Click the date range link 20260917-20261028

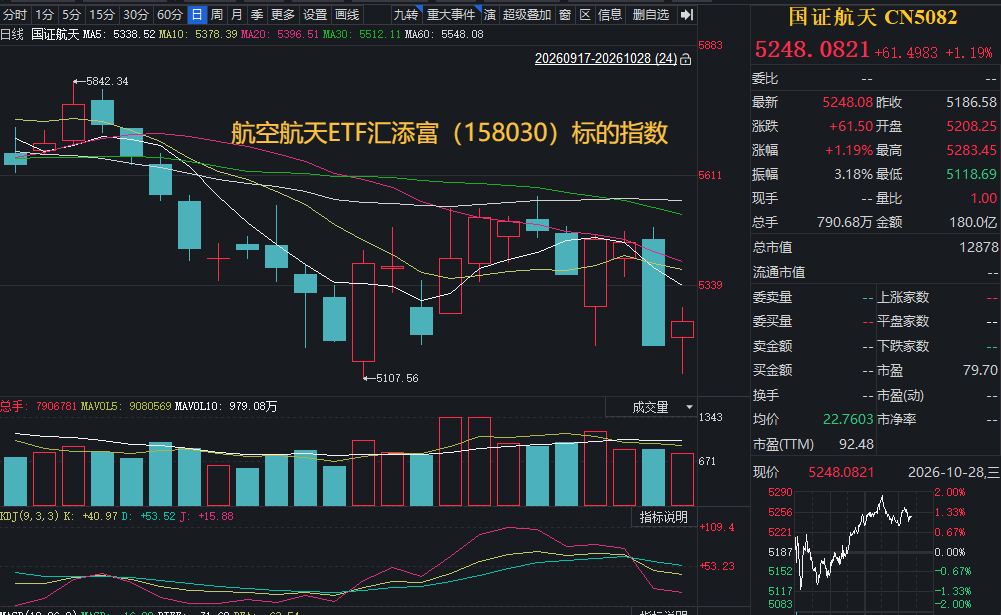pos(606,59)
